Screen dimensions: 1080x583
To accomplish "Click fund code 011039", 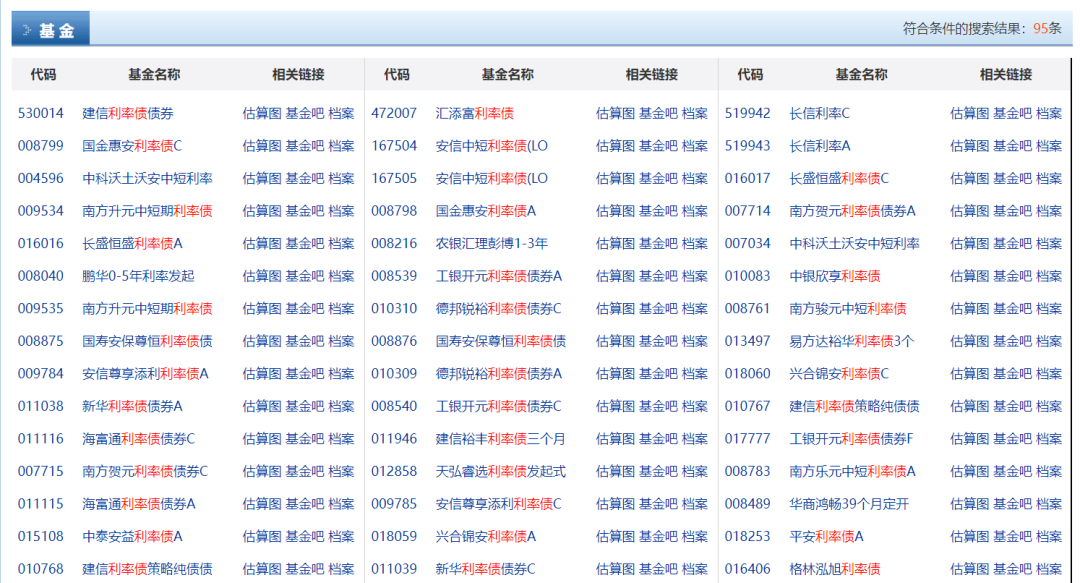I will [x=394, y=569].
